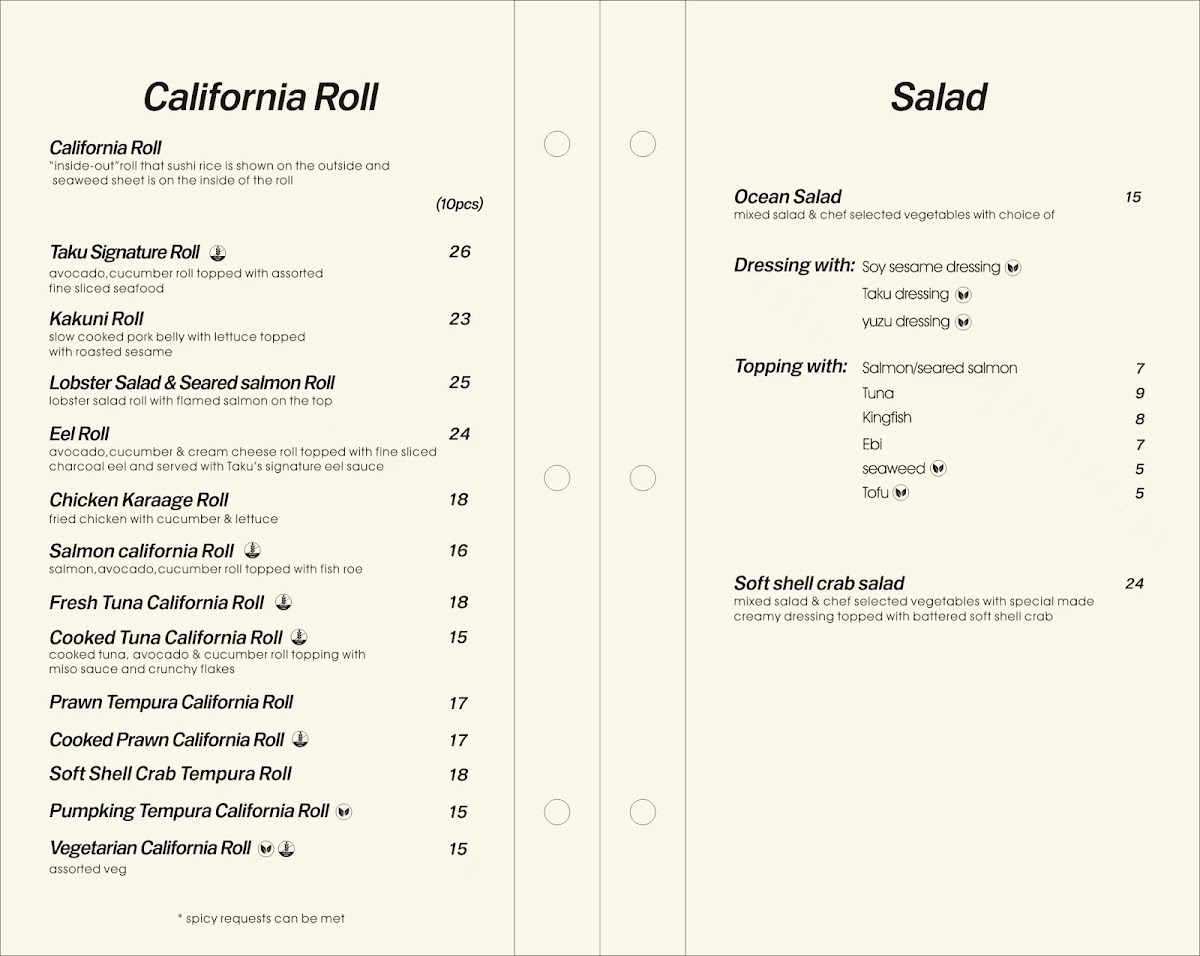Select the Eel Roll menu item
1200x956 pixels.
tap(79, 434)
